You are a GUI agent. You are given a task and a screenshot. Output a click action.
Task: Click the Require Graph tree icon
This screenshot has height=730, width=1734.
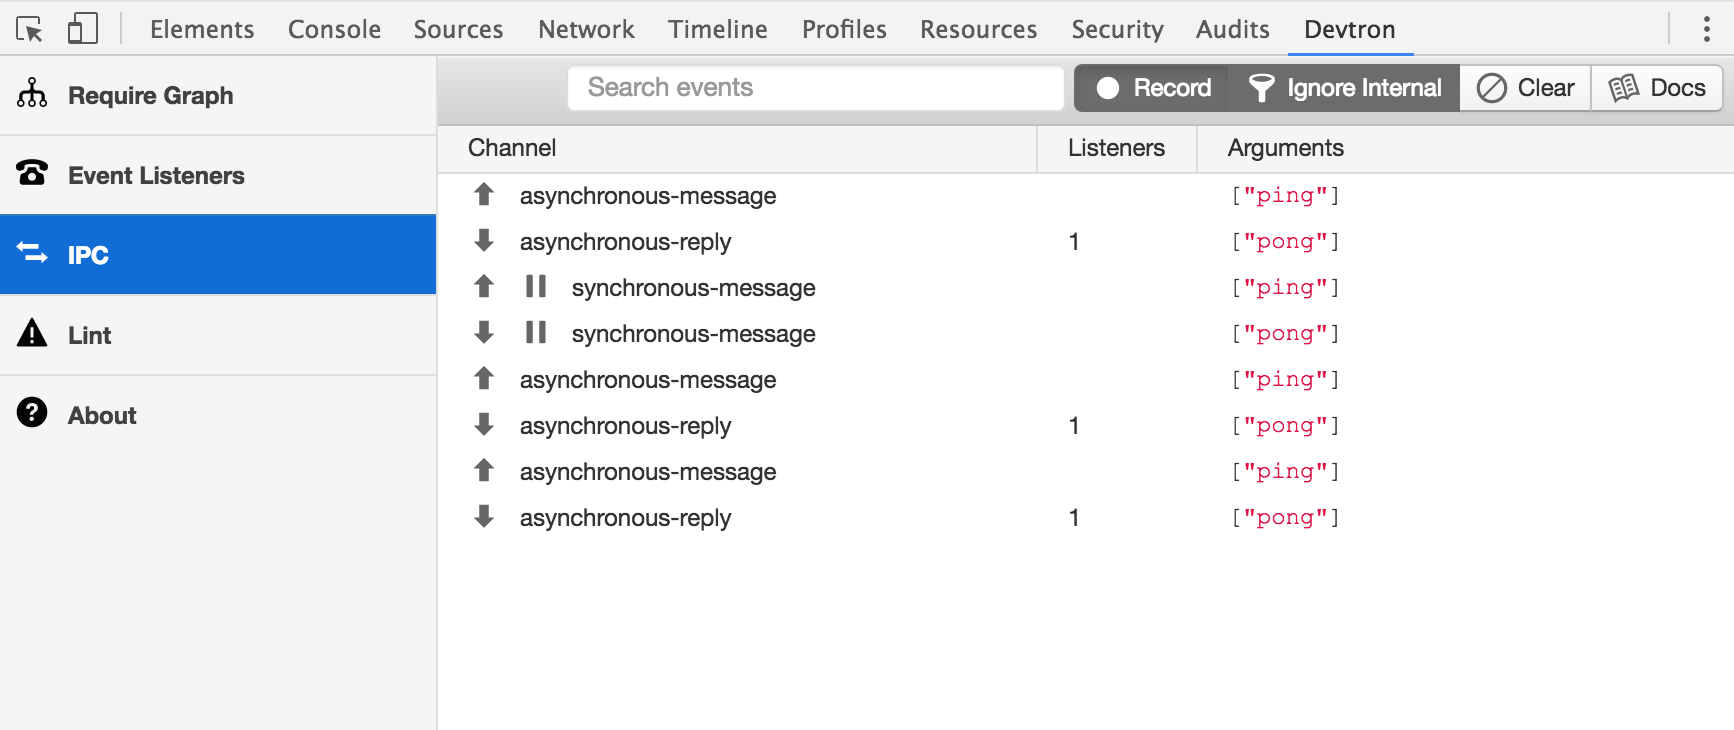click(x=32, y=94)
